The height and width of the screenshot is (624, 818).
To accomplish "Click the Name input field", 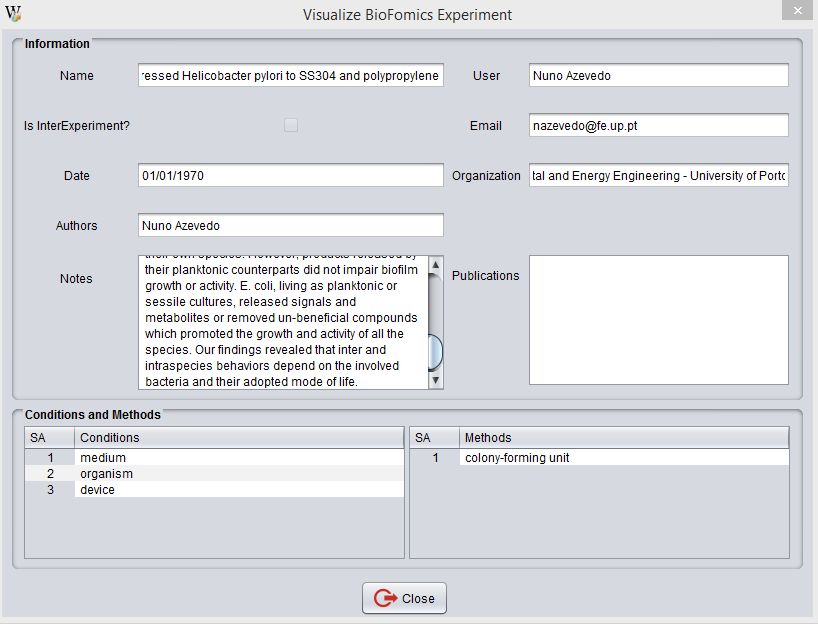I will tap(291, 76).
